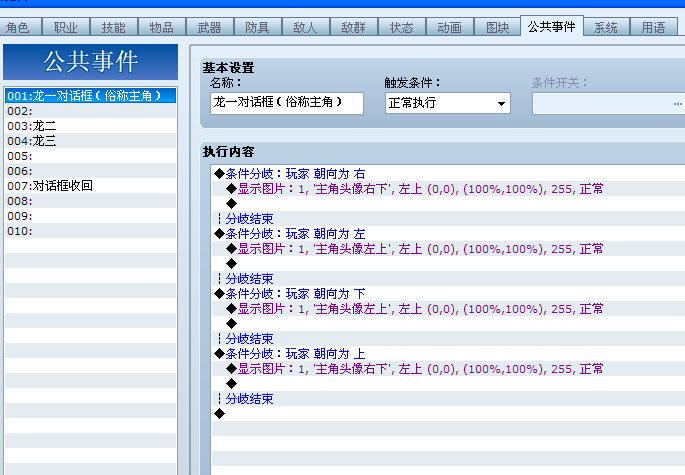Select 分歧结束 line after 朝向为 右 branch
Viewport: 685px width, 475px height.
[x=448, y=218]
